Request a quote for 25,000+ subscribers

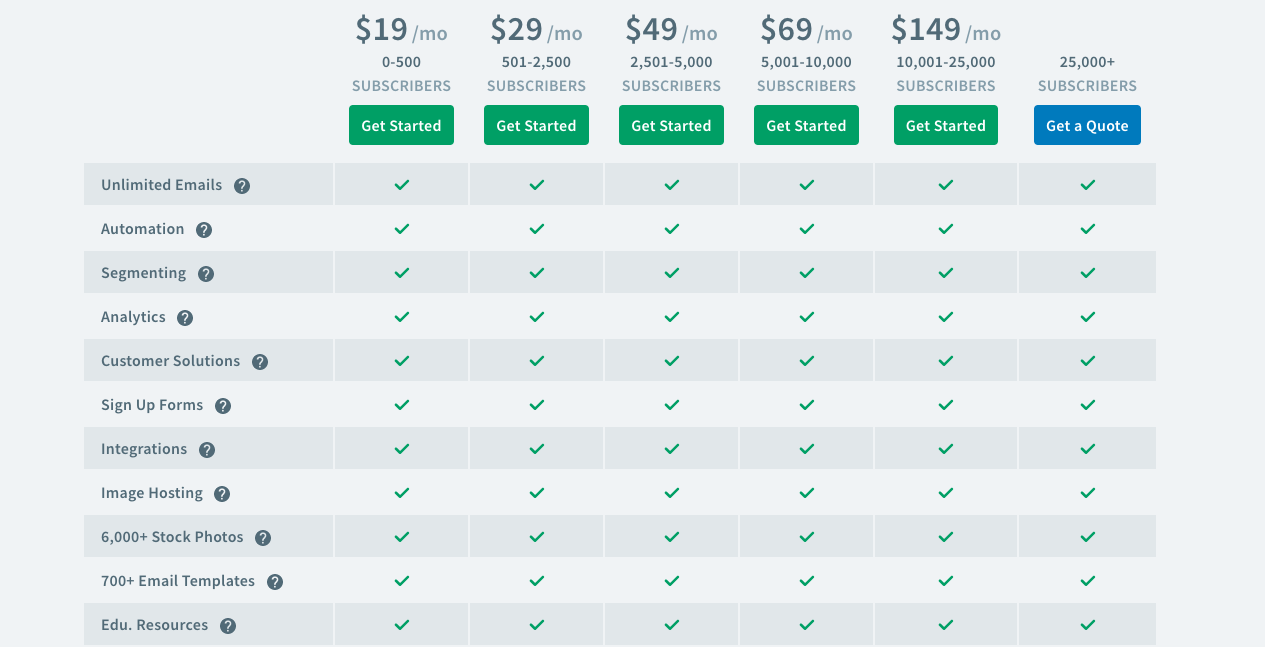pyautogui.click(x=1087, y=126)
